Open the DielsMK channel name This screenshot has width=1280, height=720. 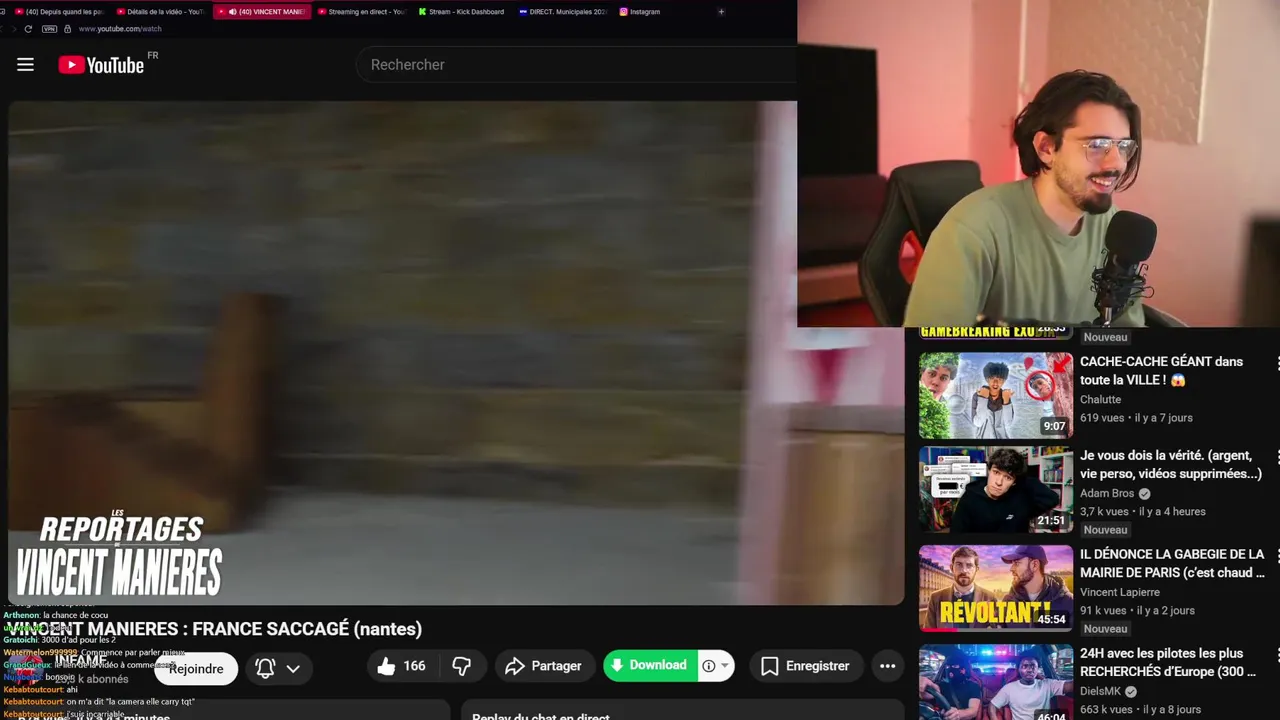[1100, 692]
